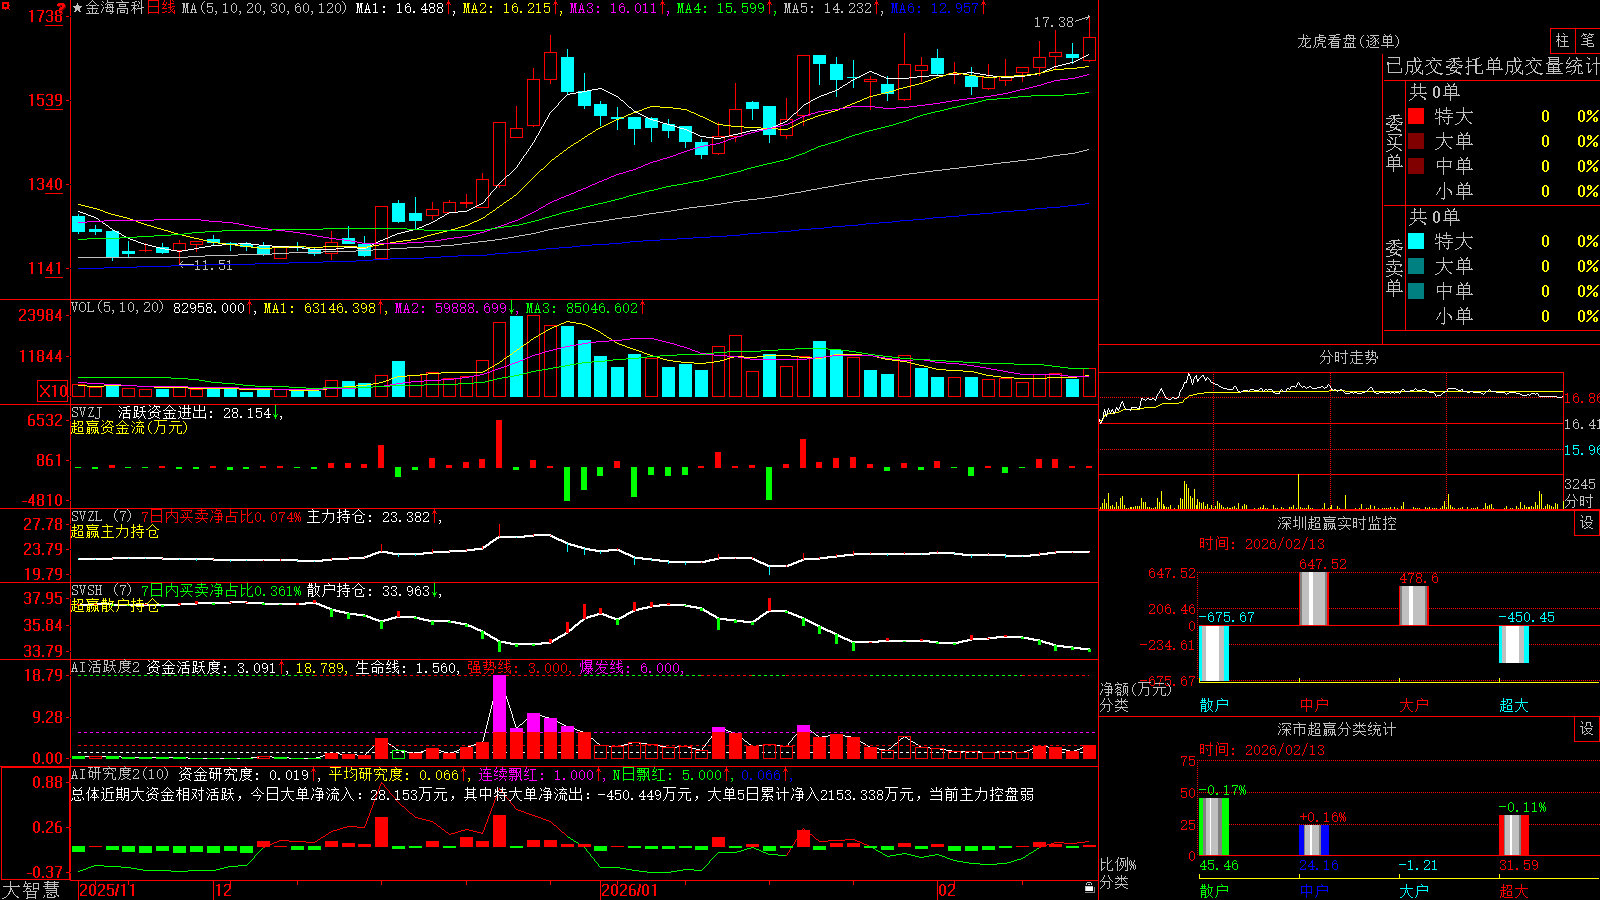
Task: Click the 2026/01 date marker
Action: (x=630, y=890)
